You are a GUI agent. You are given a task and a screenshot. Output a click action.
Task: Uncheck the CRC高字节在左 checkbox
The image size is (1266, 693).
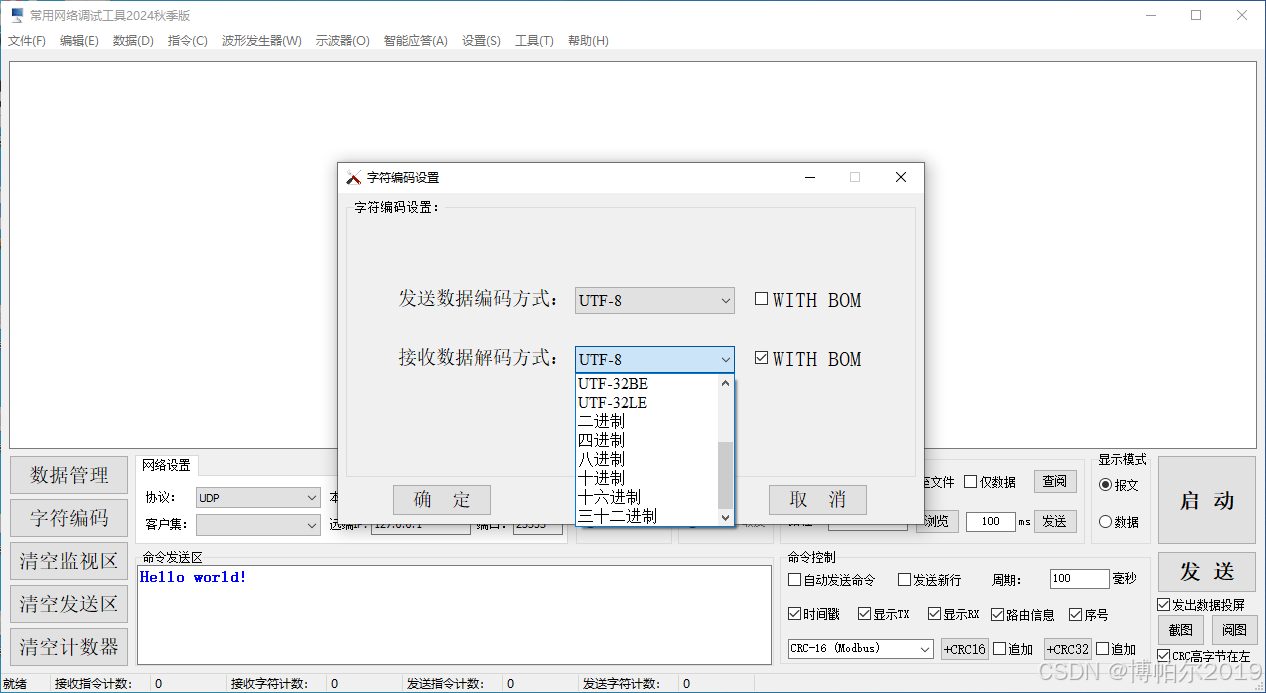[1164, 656]
